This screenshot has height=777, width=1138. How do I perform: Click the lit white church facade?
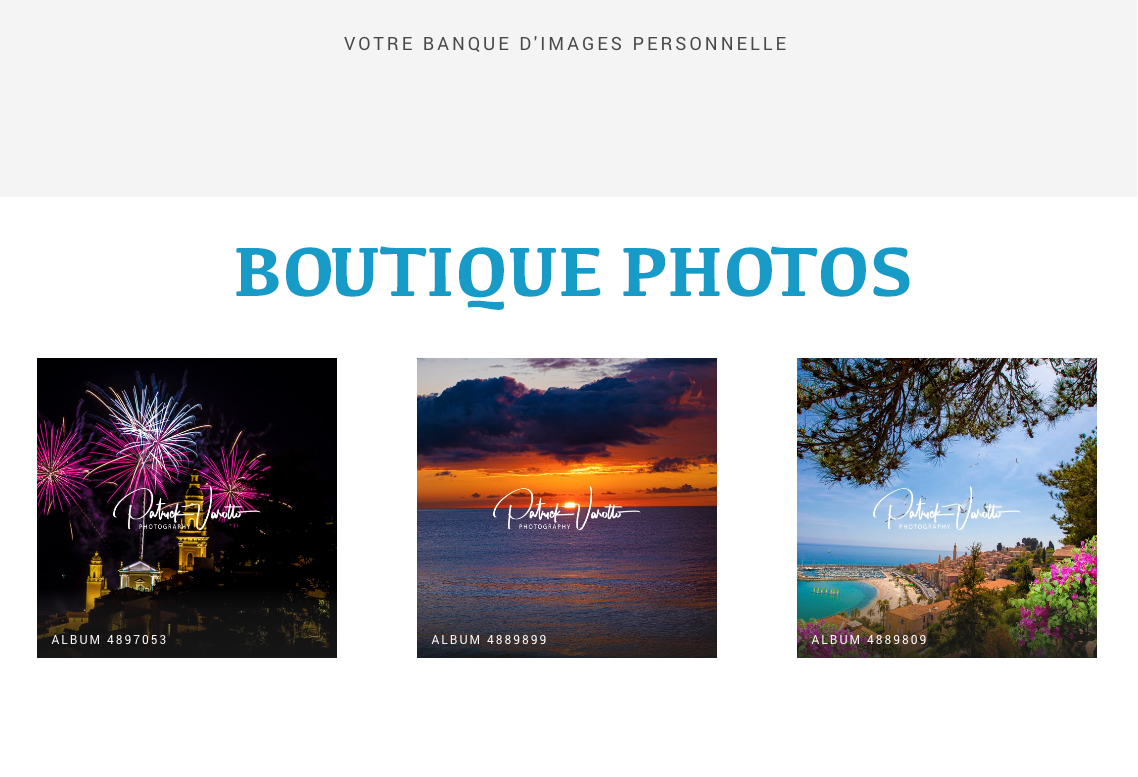(140, 575)
